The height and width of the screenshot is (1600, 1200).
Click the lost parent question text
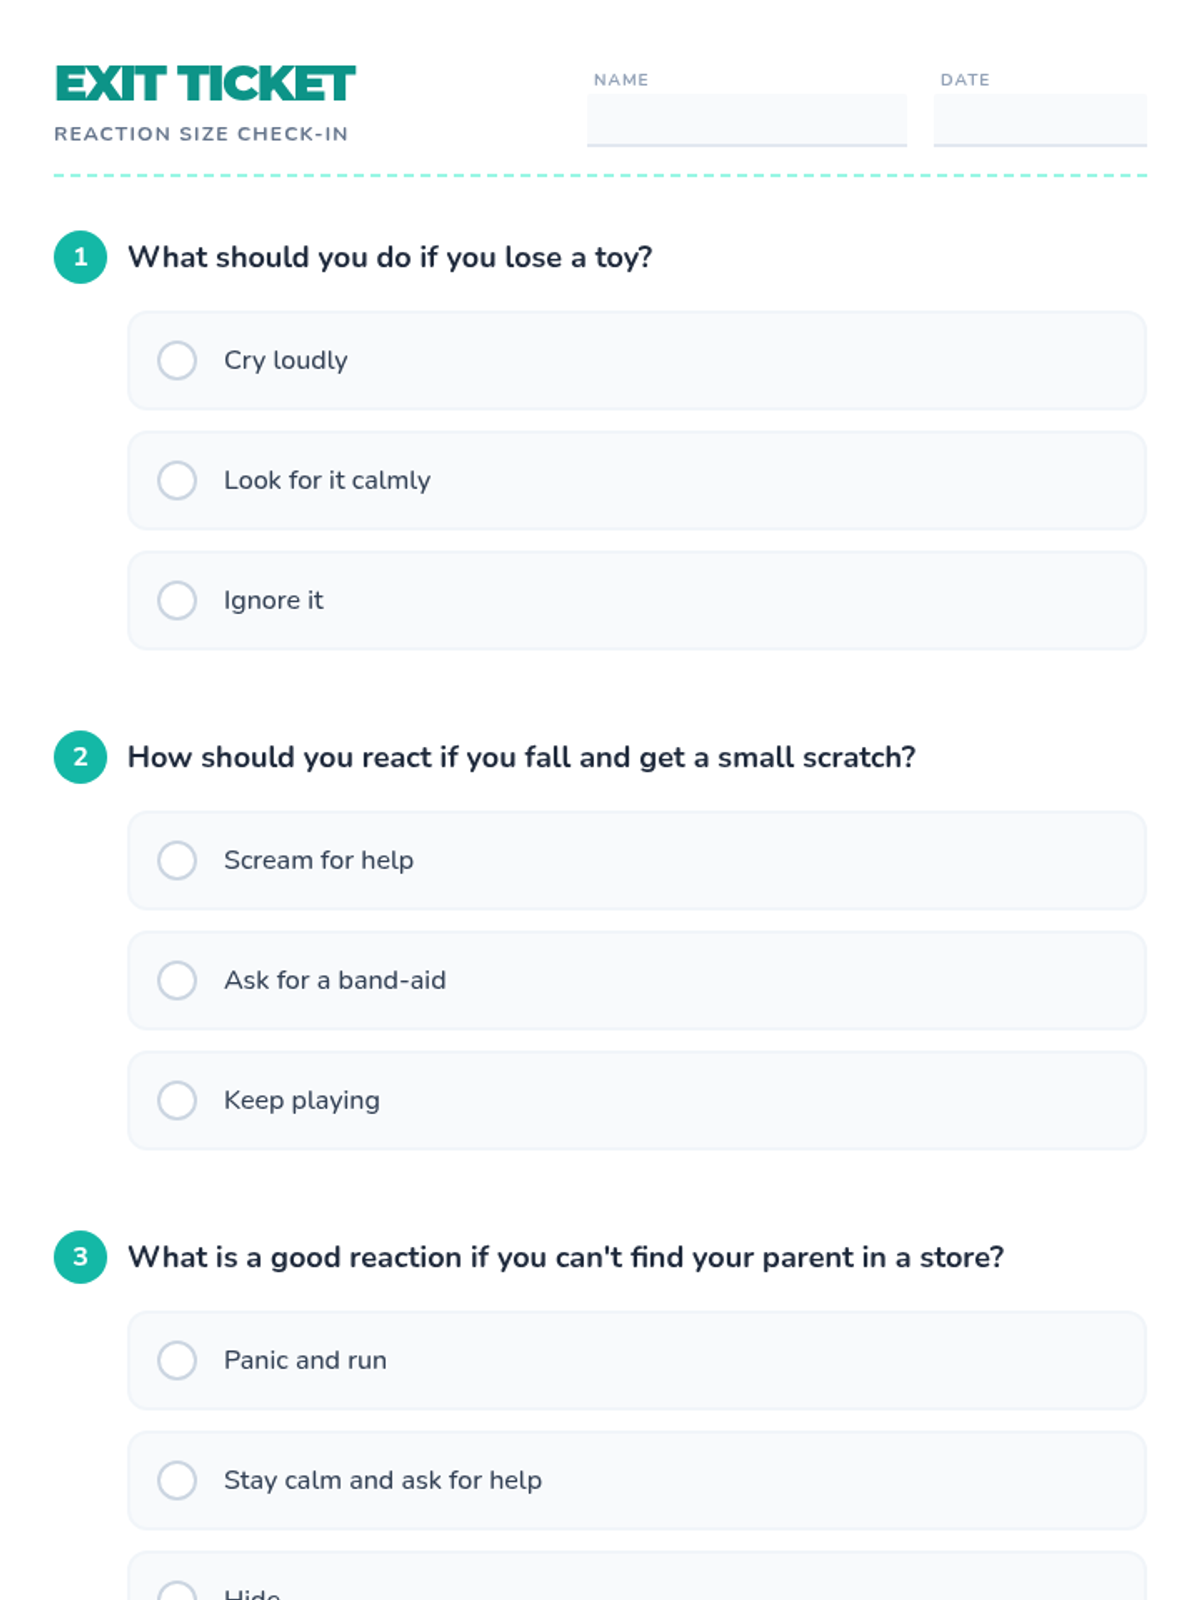565,1257
